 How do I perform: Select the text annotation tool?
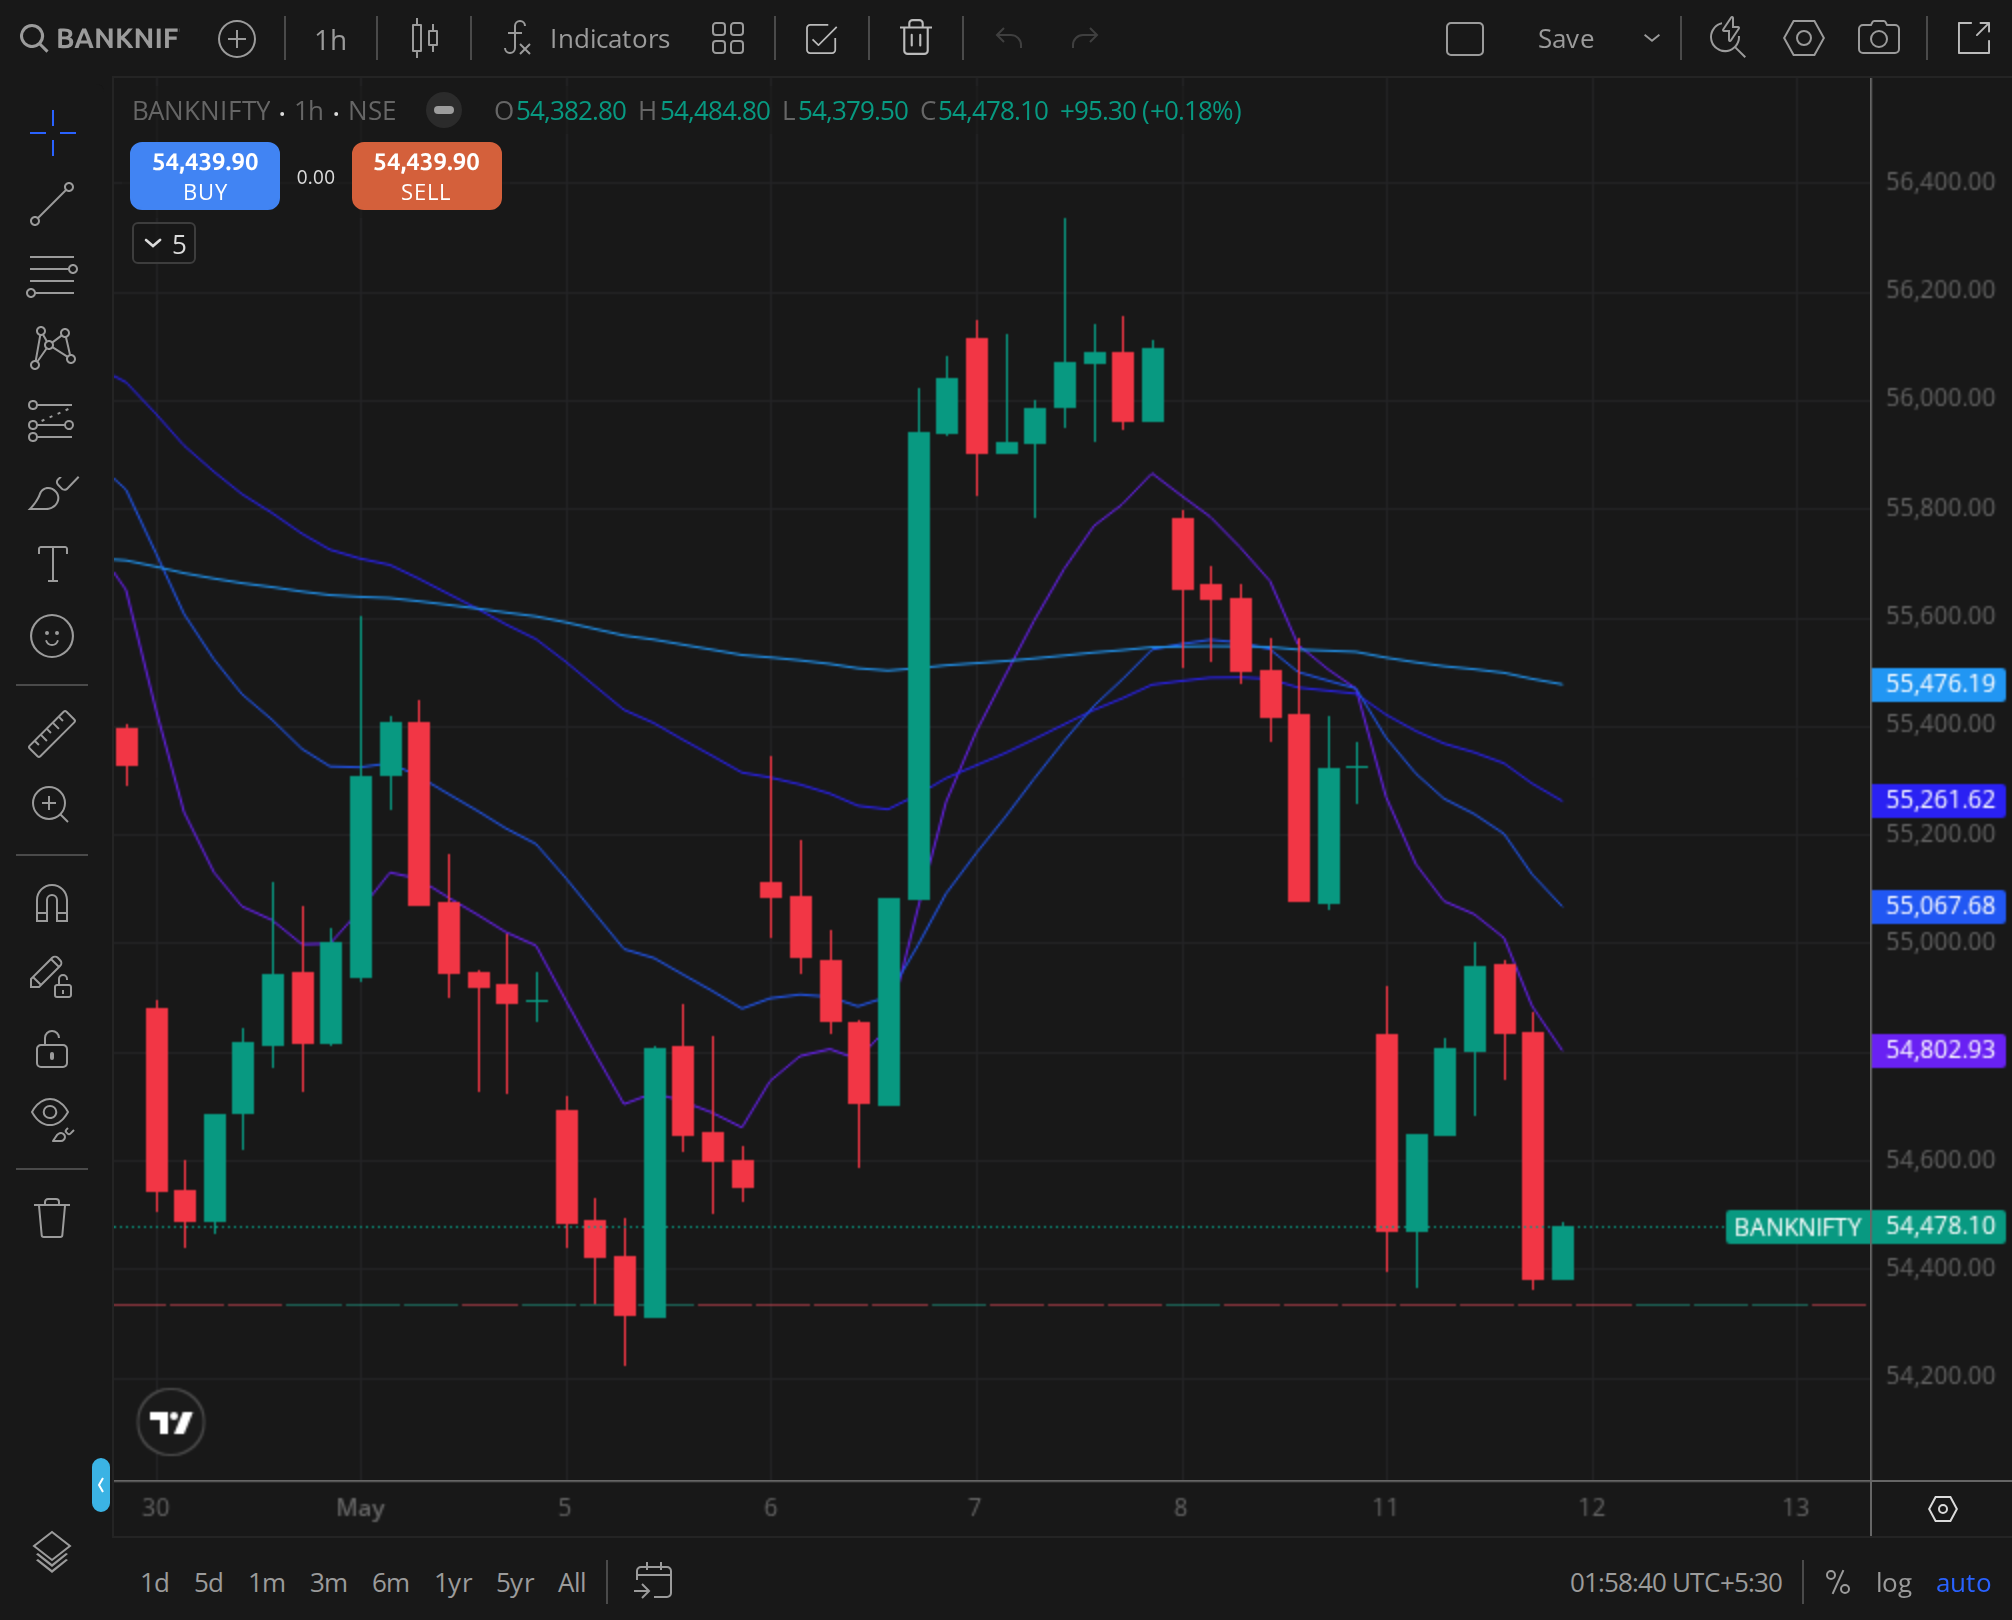coord(52,564)
